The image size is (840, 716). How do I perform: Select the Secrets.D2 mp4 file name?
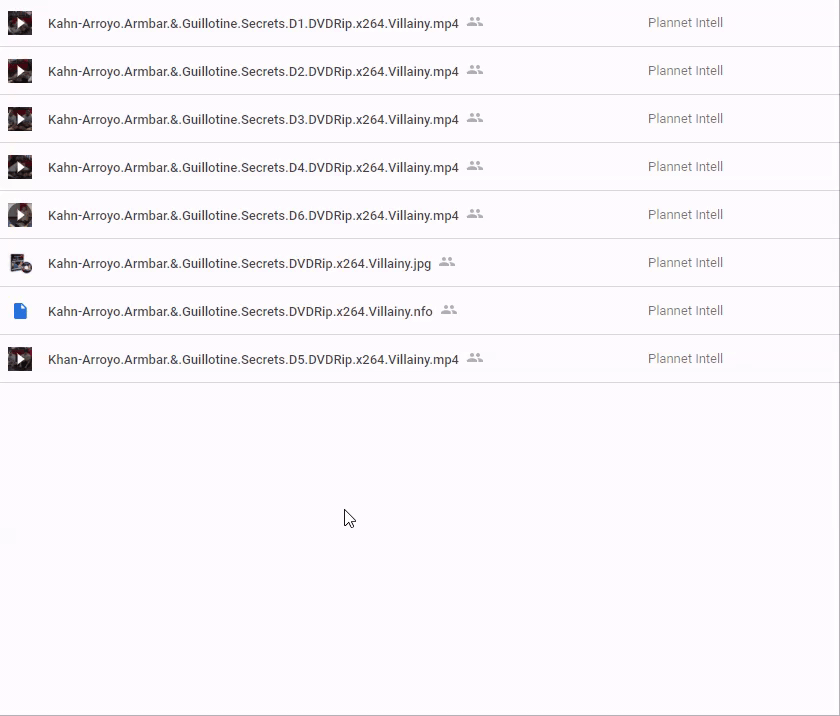coord(253,71)
